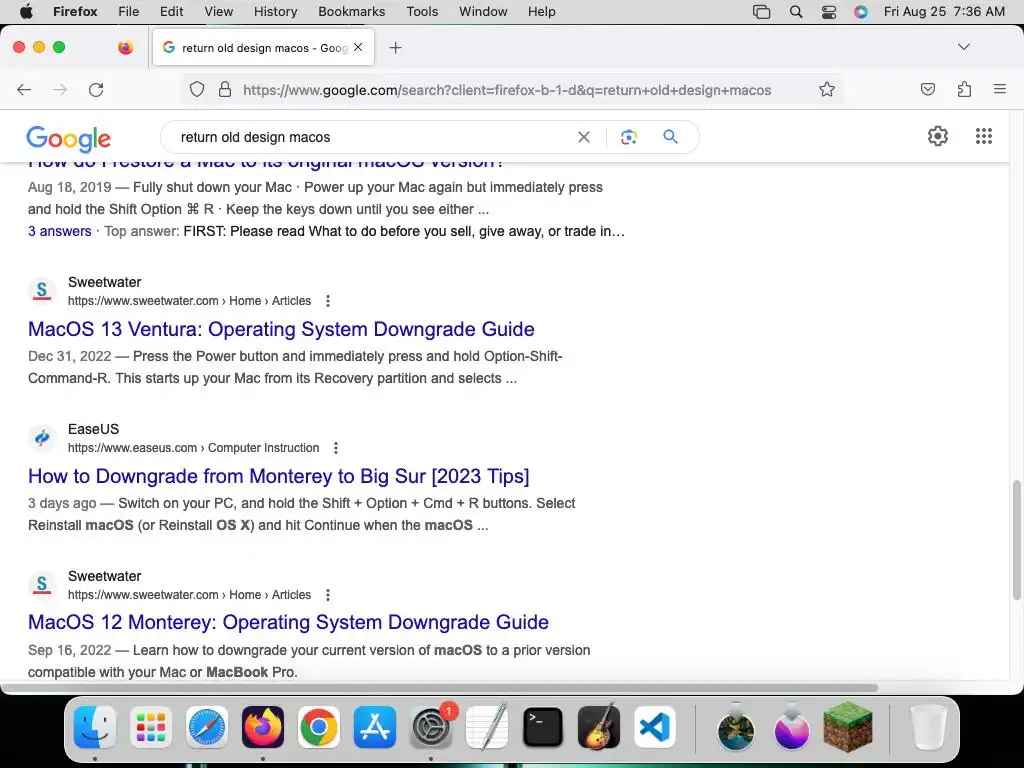The width and height of the screenshot is (1024, 768).
Task: Open System Settings with update badge
Action: pos(431,727)
